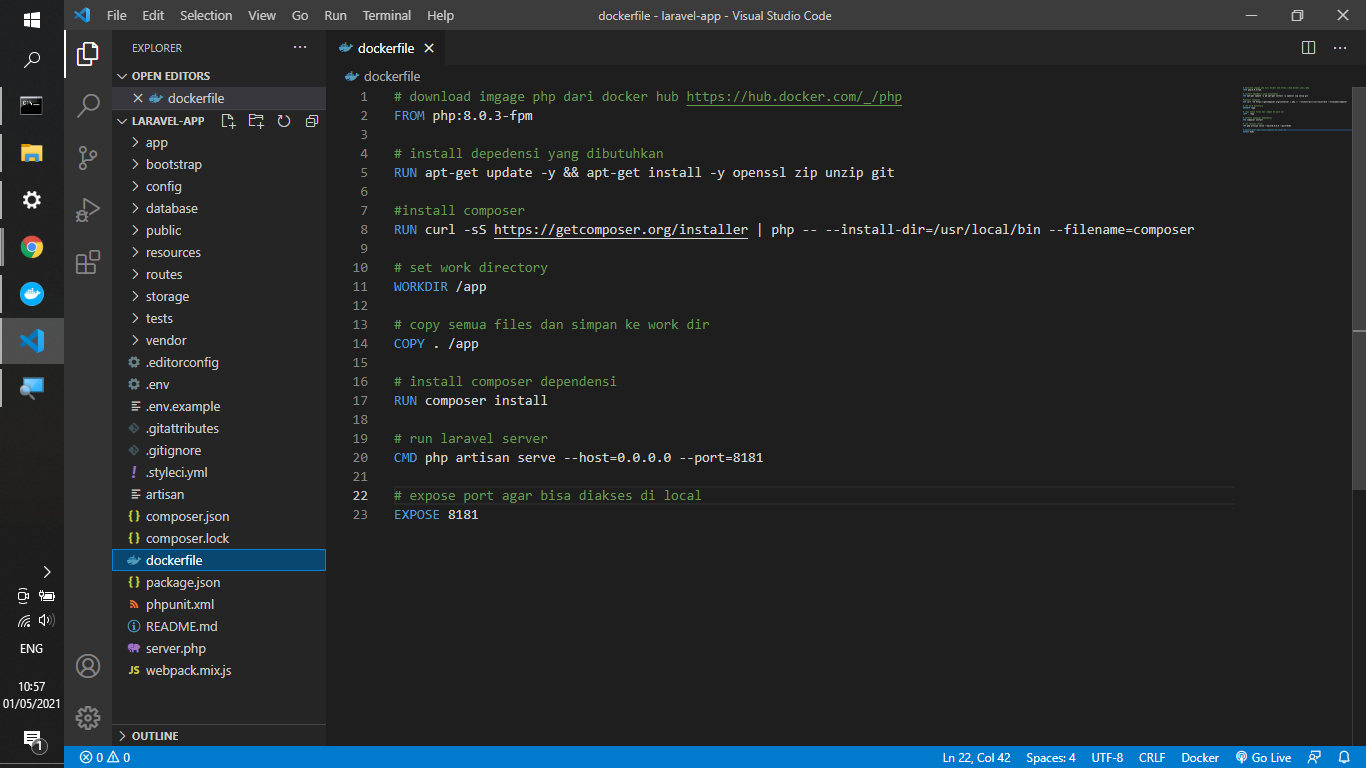Open the Accounts menu in activity bar
Image resolution: width=1366 pixels, height=768 pixels.
88,666
